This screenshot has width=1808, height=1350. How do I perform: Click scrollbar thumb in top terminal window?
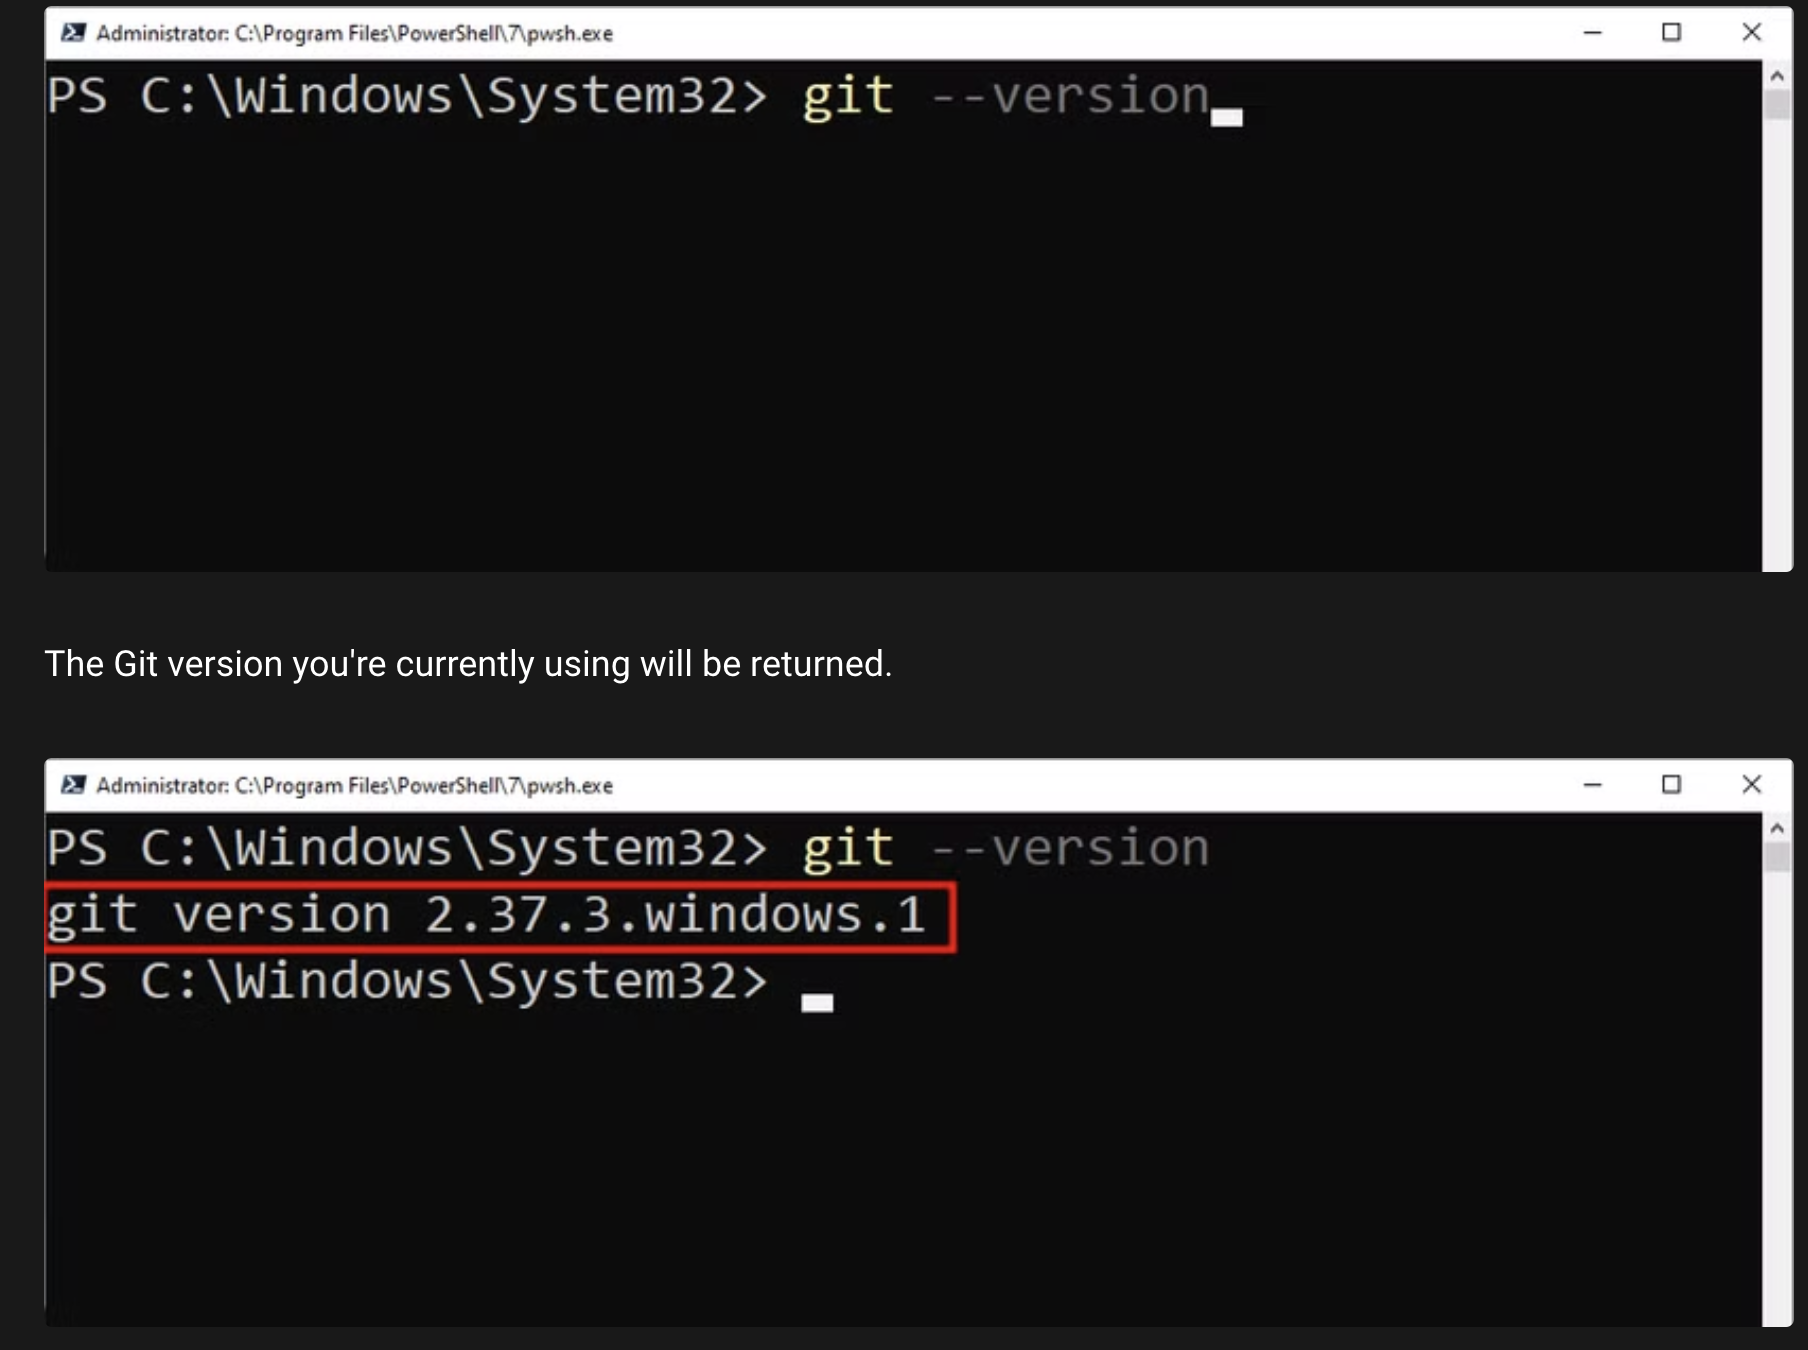pyautogui.click(x=1777, y=104)
